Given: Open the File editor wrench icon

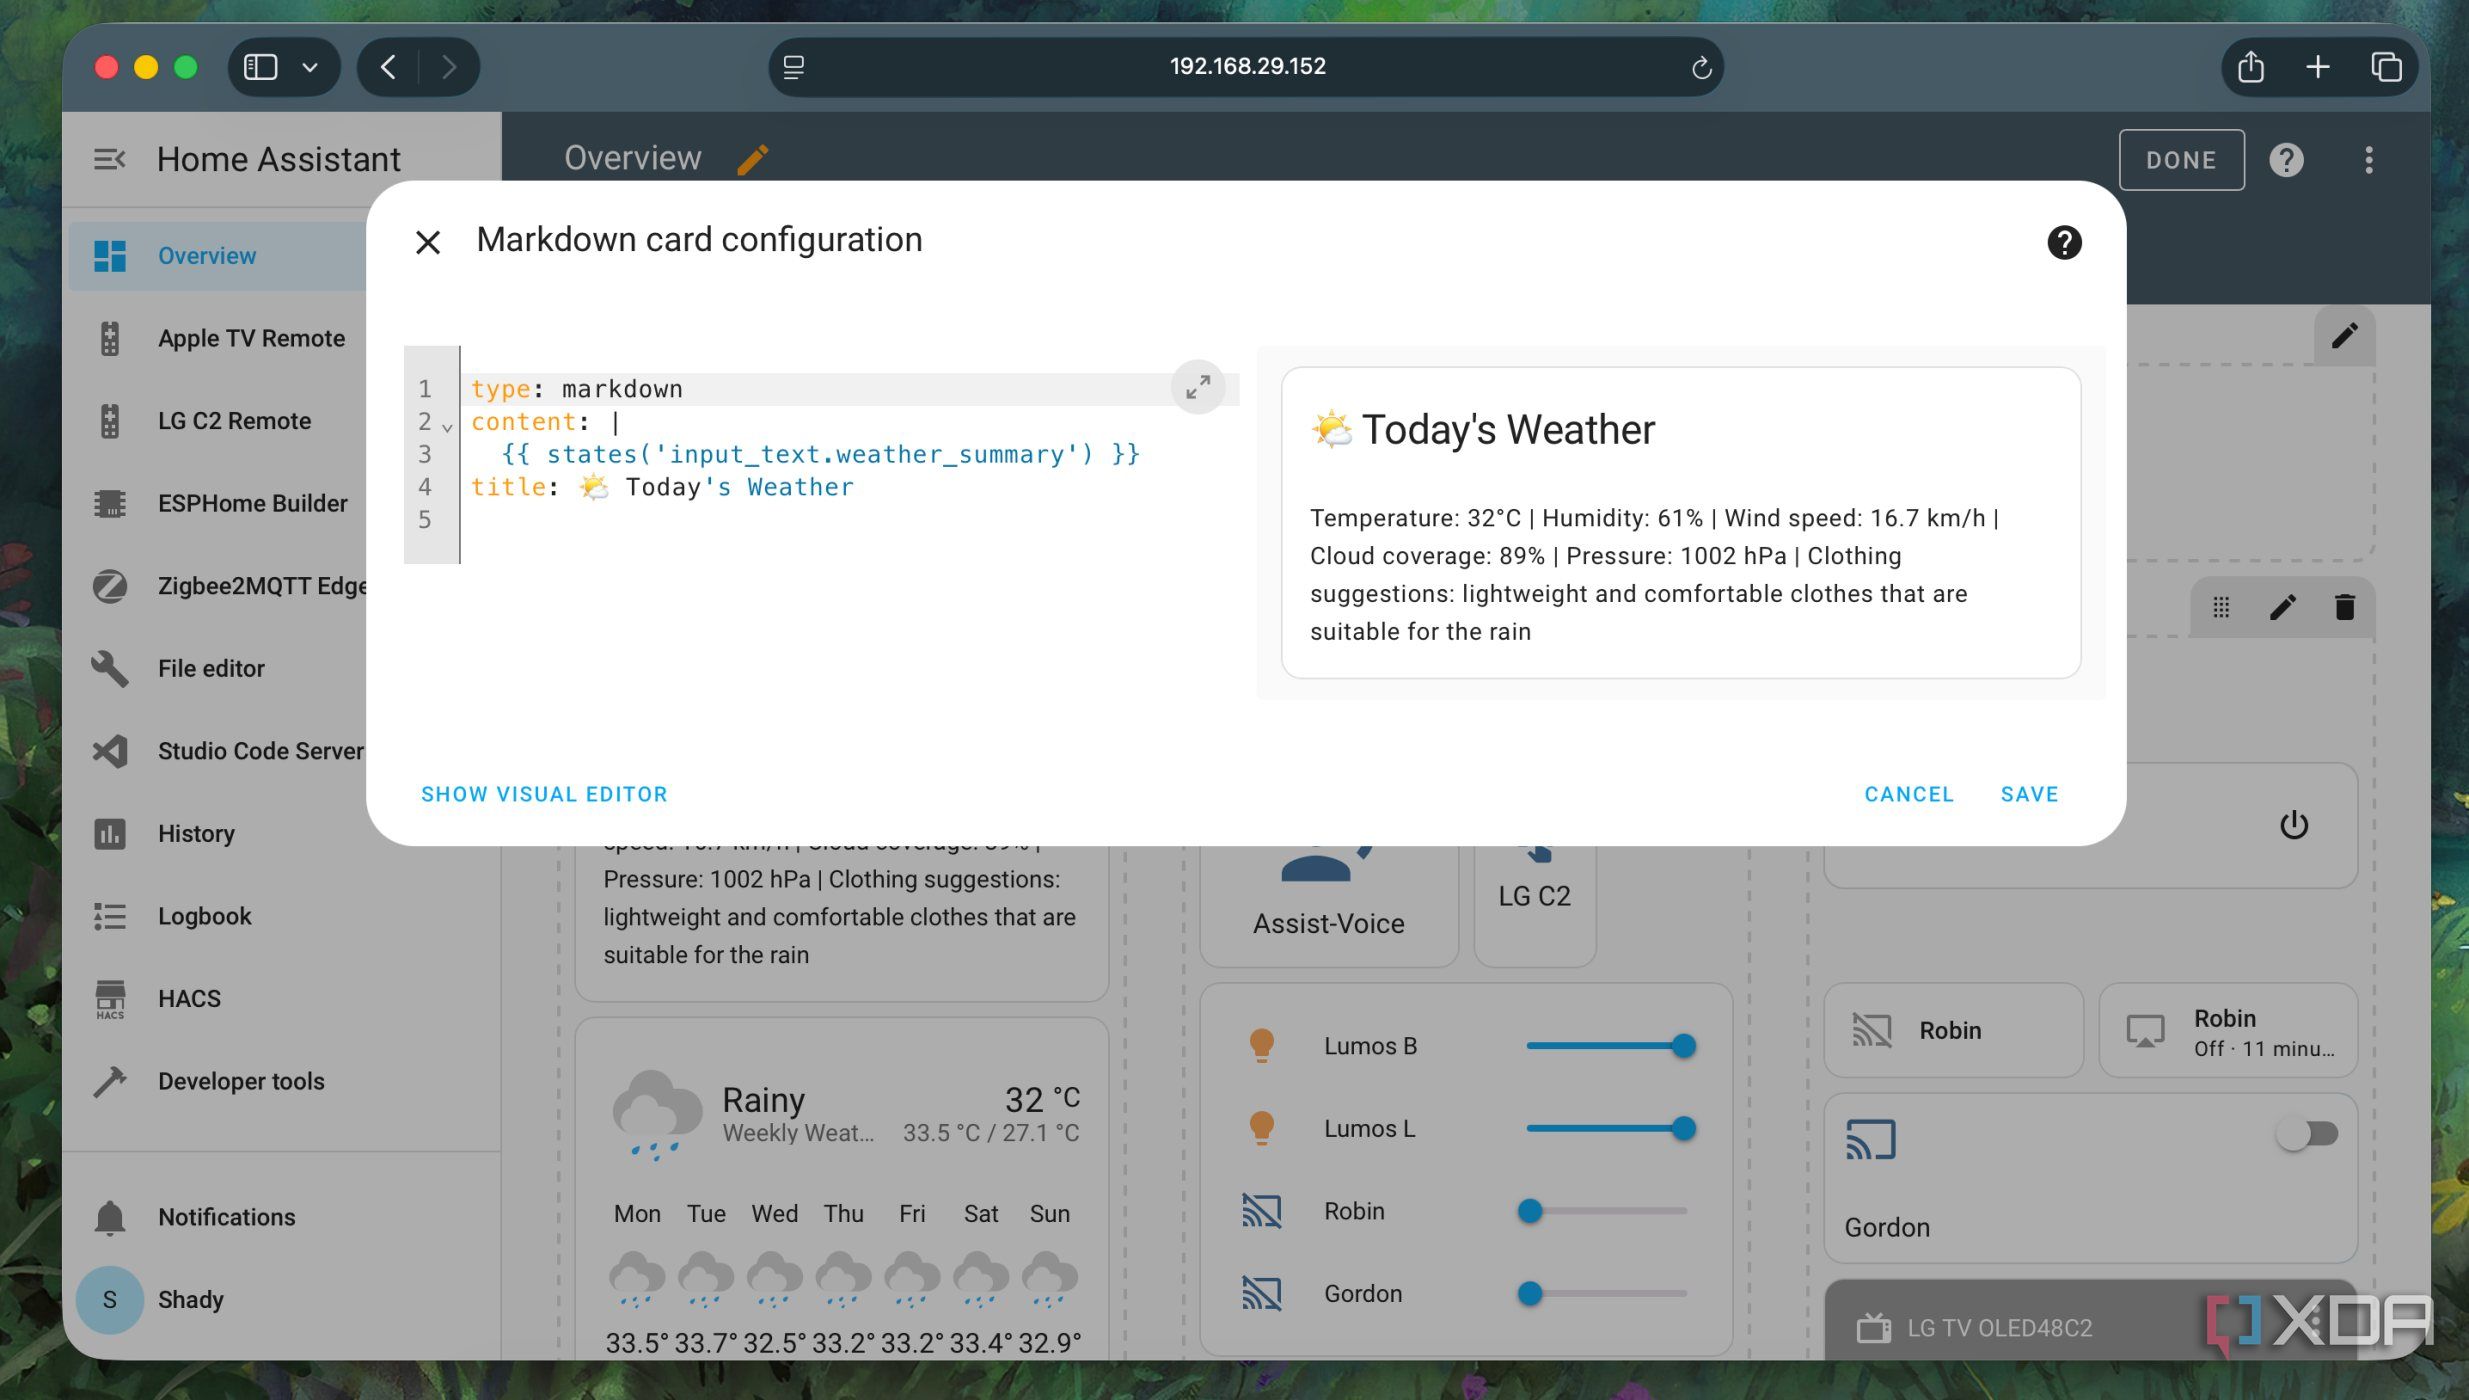Looking at the screenshot, I should [109, 669].
